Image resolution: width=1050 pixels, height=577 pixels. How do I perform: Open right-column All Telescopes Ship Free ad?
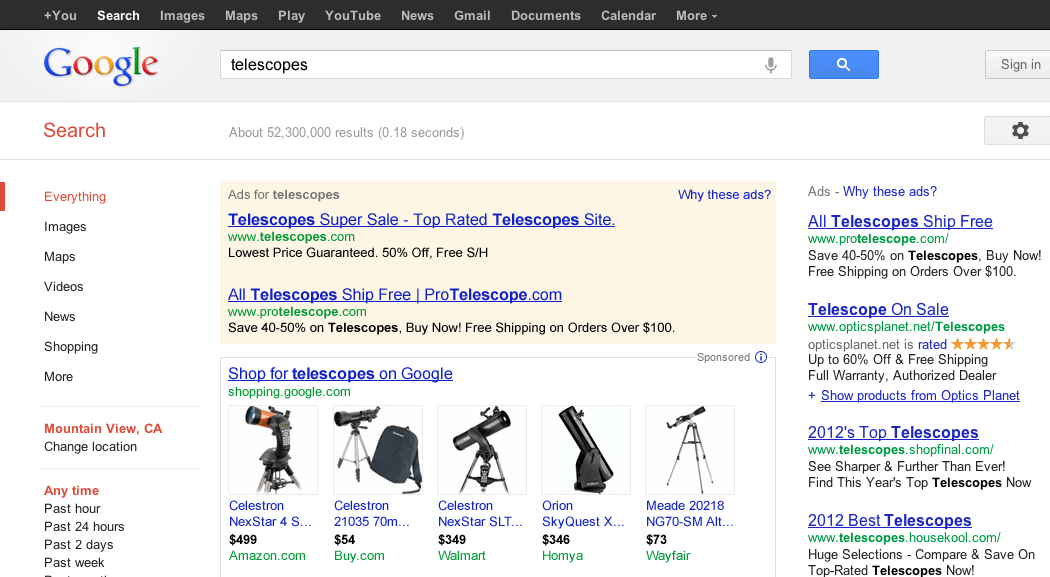[900, 222]
